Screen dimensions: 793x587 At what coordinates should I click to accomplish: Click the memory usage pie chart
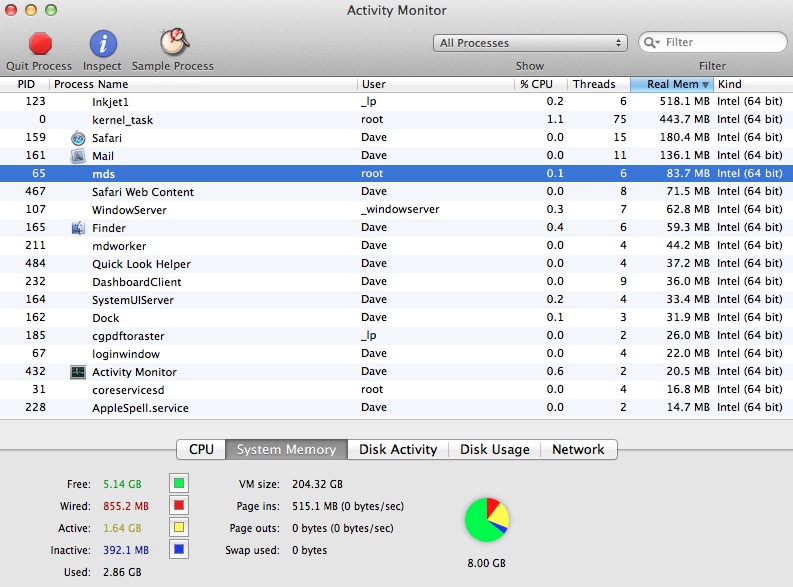487,520
